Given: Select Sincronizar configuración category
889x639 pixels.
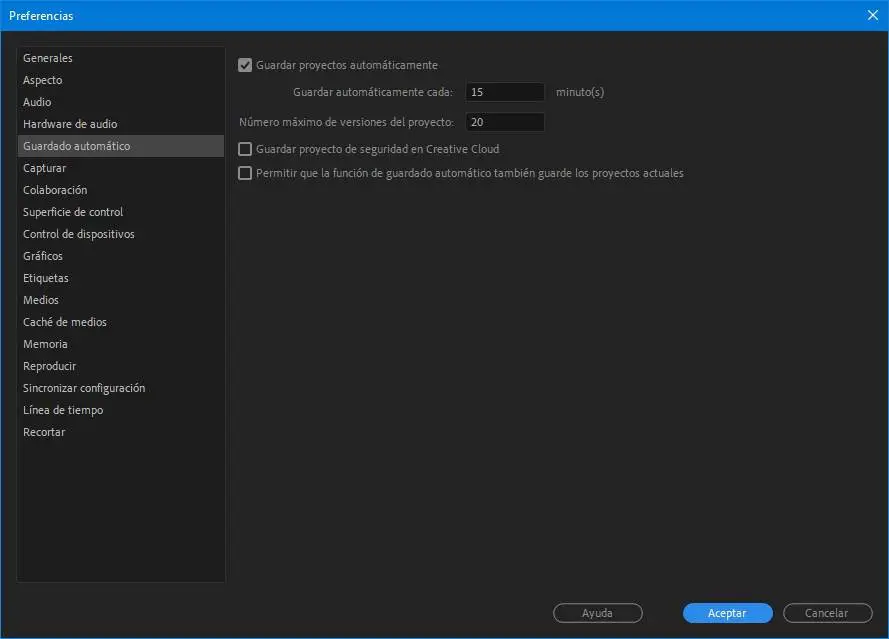Looking at the screenshot, I should coord(121,388).
